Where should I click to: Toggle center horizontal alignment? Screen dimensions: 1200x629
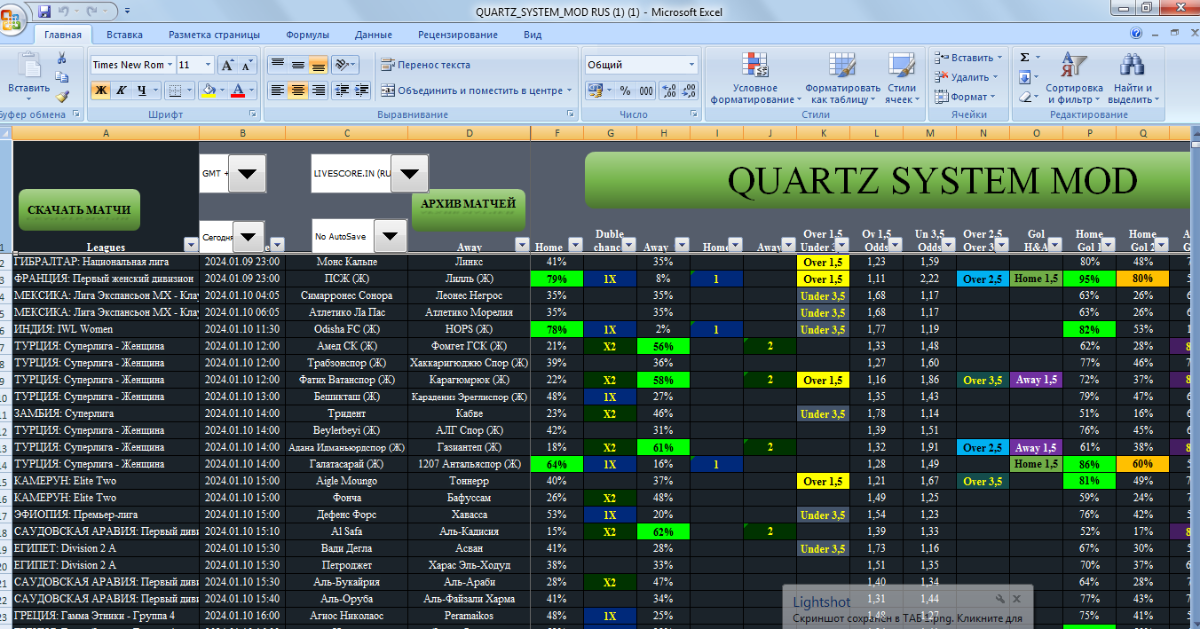click(x=297, y=90)
